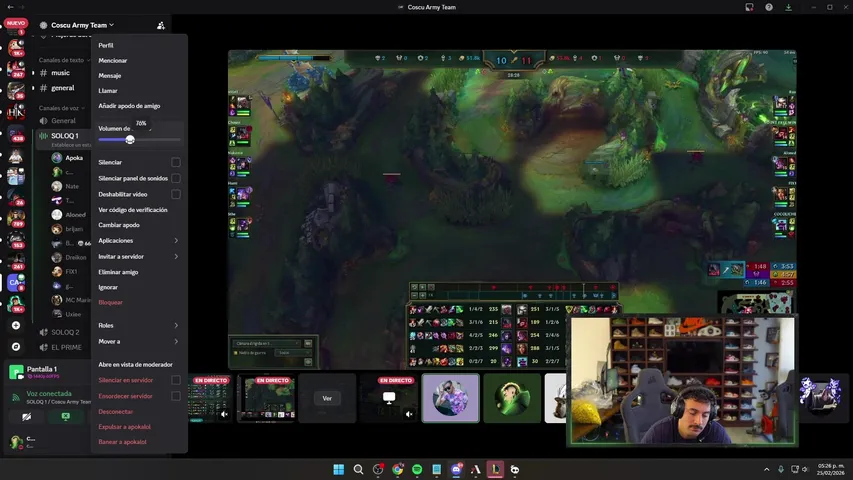Select the second EN DIRECTO stream thumbnail
The width and height of the screenshot is (853, 480).
(x=266, y=398)
